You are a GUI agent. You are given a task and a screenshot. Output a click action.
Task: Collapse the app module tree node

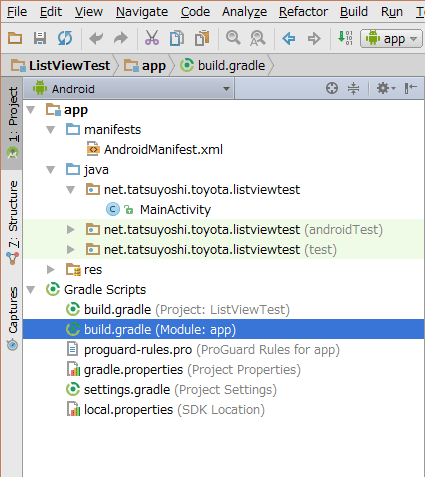[x=31, y=110]
